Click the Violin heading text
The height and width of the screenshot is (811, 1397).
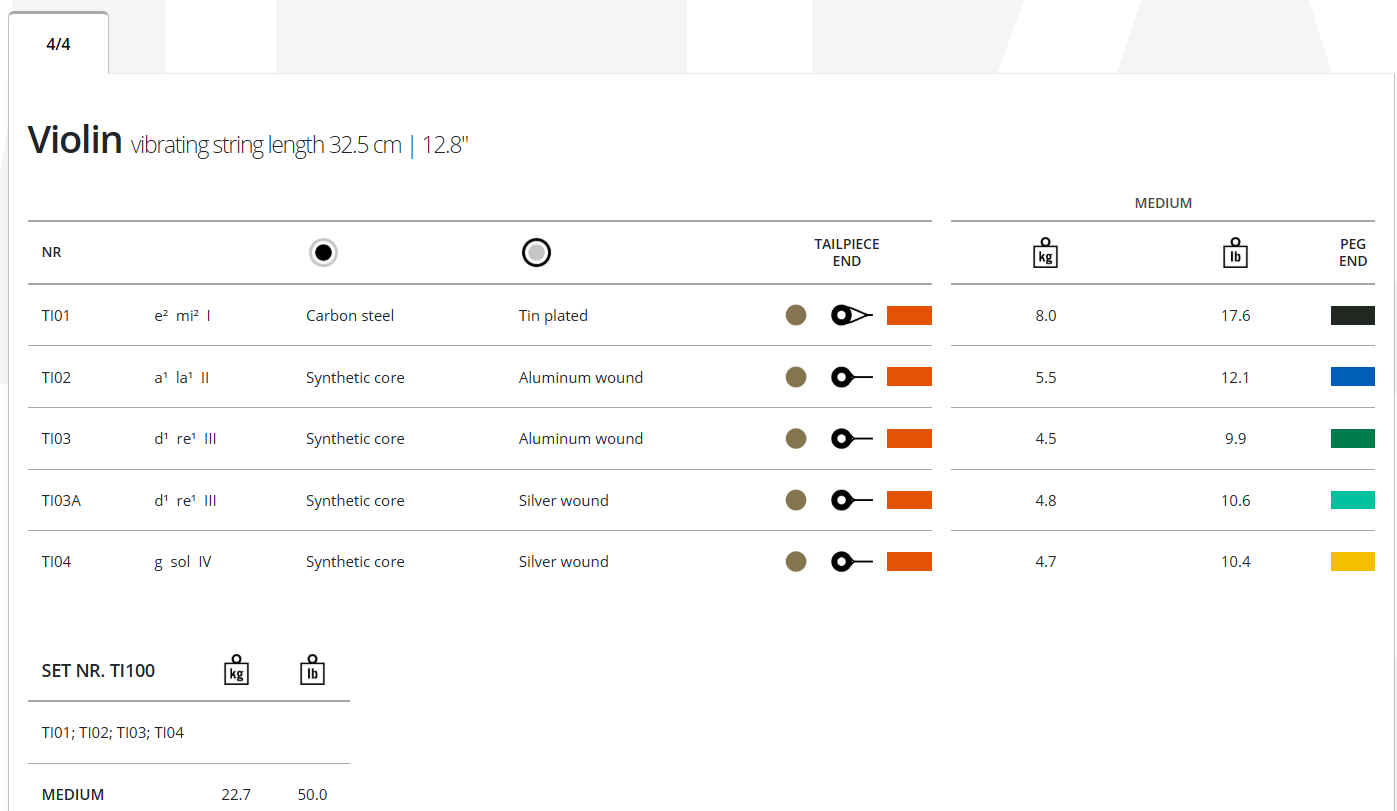click(75, 140)
